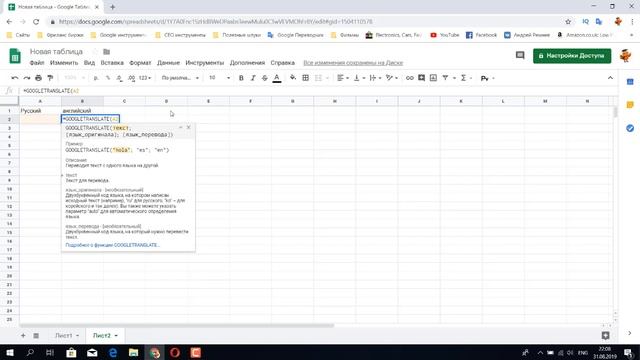This screenshot has width=640, height=360.
Task: Open the font size dropdown
Action: [220, 78]
